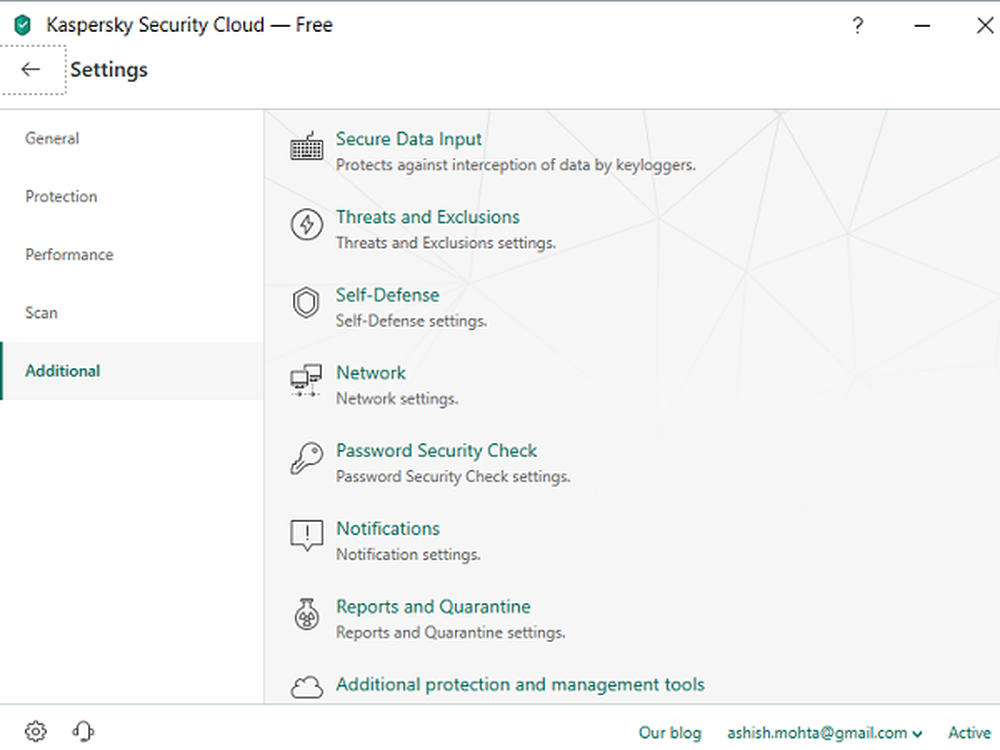Open the Protection settings section

tap(61, 196)
